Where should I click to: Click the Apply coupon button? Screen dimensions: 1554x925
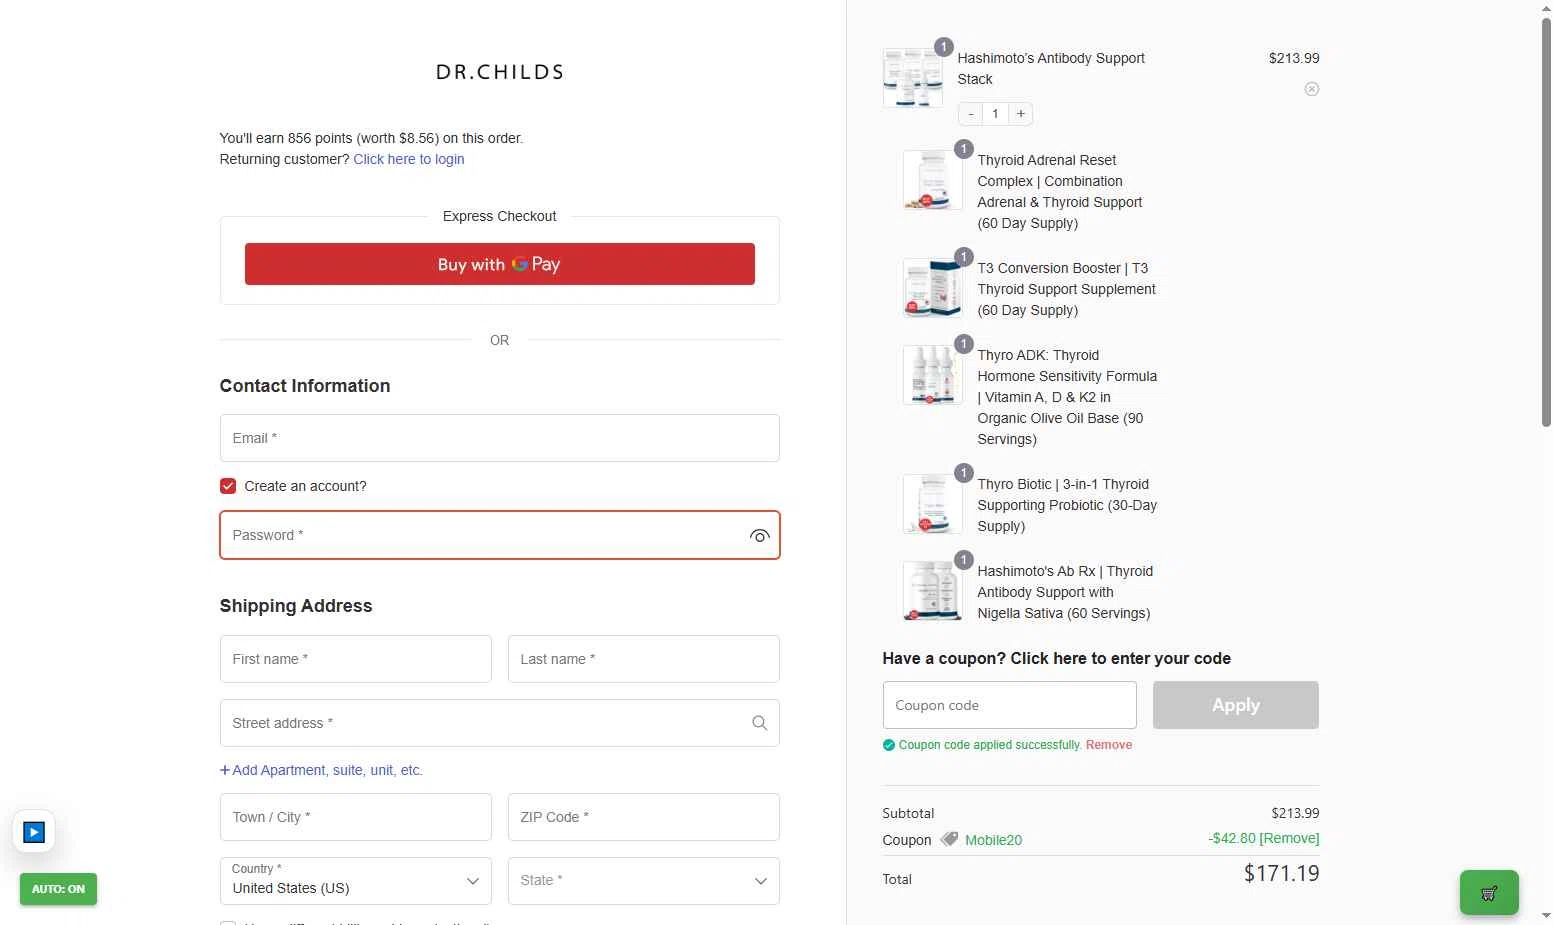1236,705
